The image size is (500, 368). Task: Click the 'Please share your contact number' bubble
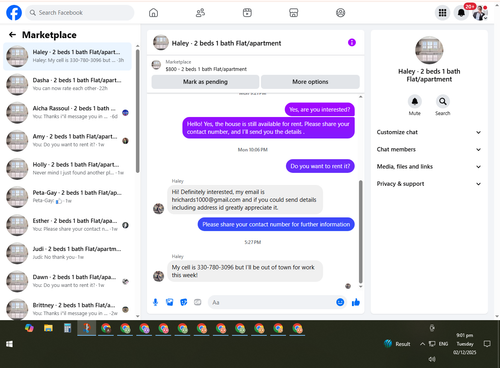point(276,224)
